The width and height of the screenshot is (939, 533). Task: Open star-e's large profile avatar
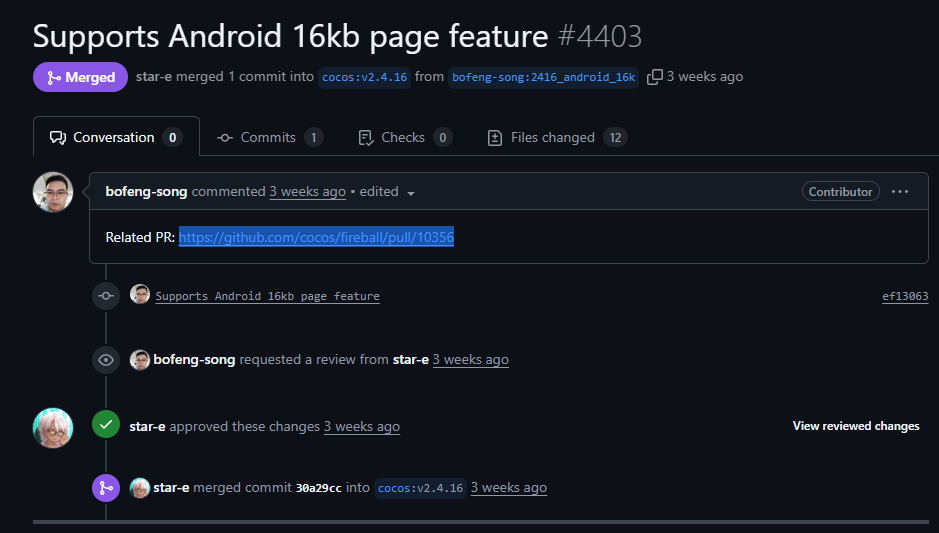click(x=53, y=428)
